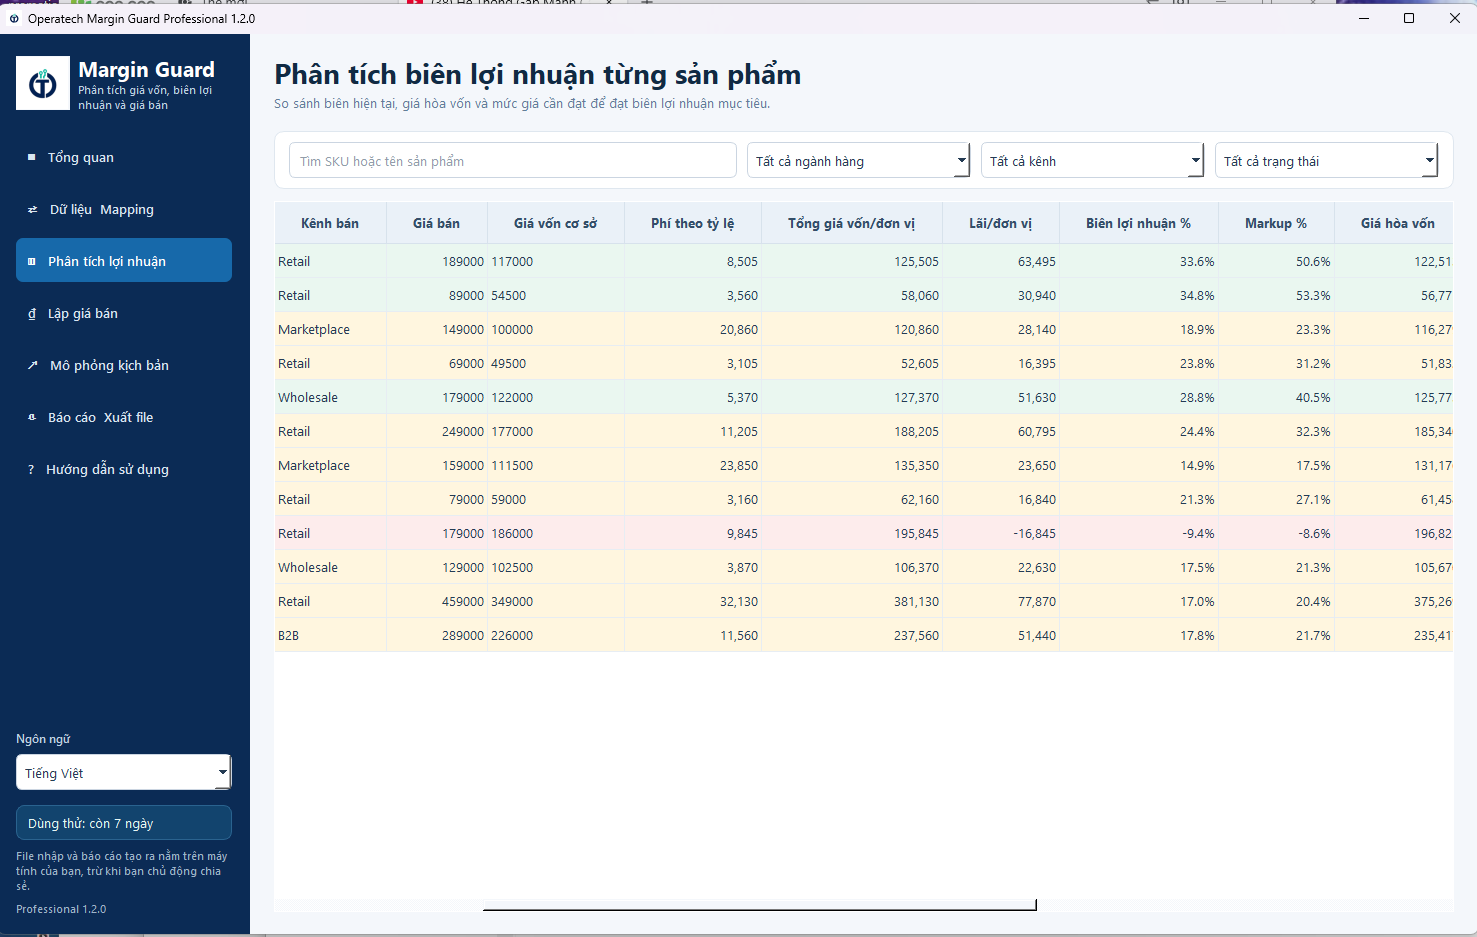
Task: Open Hướng dẫn sử dụng help page
Action: click(x=124, y=469)
